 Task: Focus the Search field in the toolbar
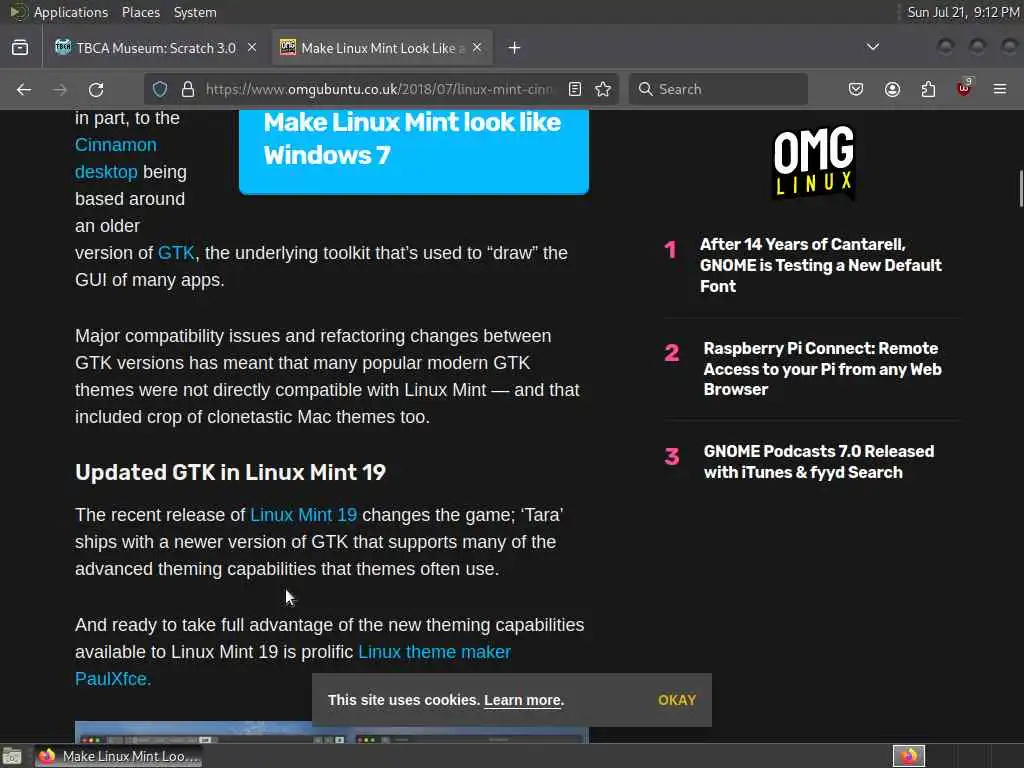pyautogui.click(x=718, y=89)
